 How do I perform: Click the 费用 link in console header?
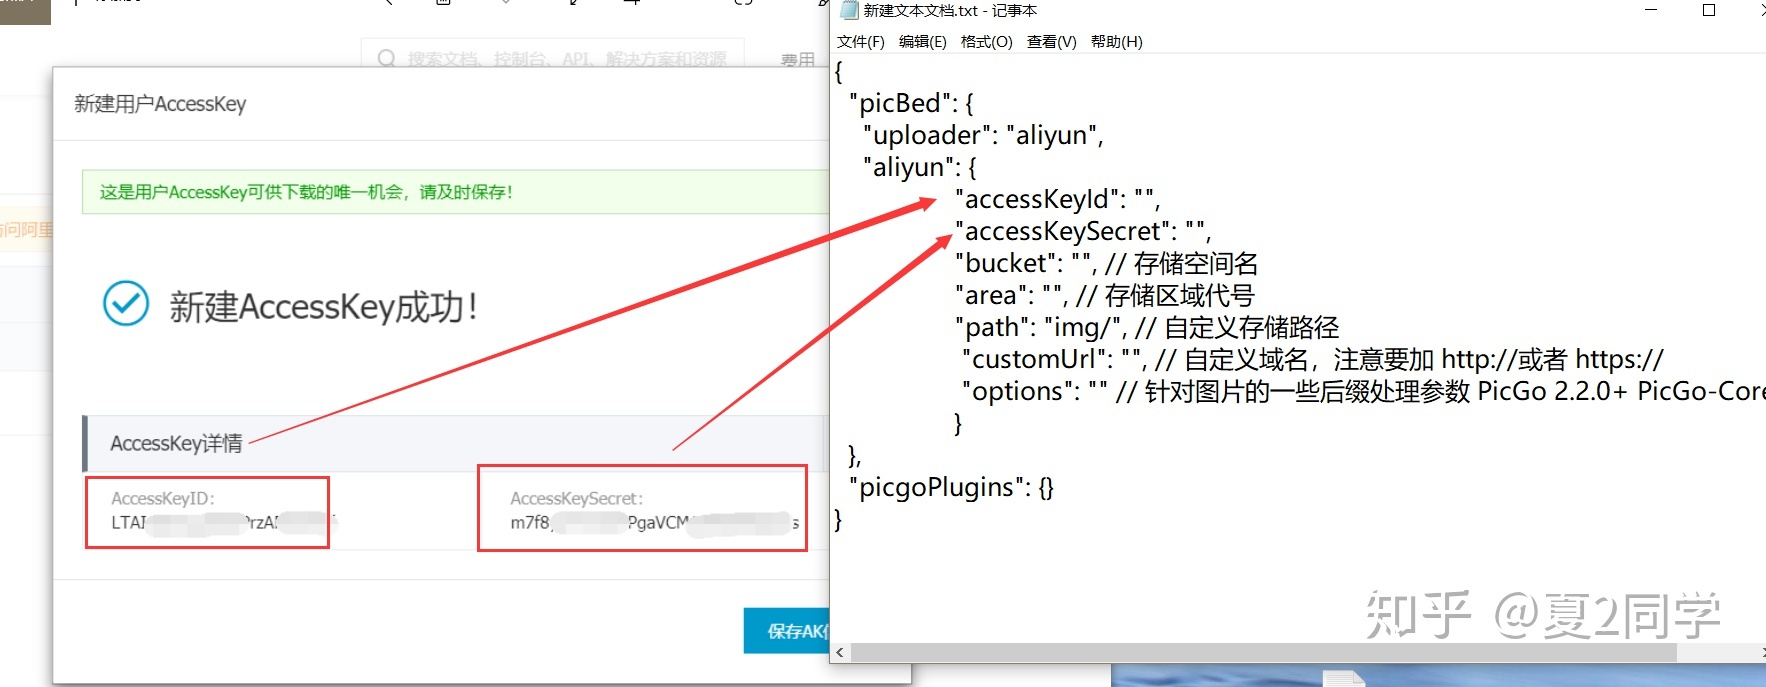(x=797, y=60)
